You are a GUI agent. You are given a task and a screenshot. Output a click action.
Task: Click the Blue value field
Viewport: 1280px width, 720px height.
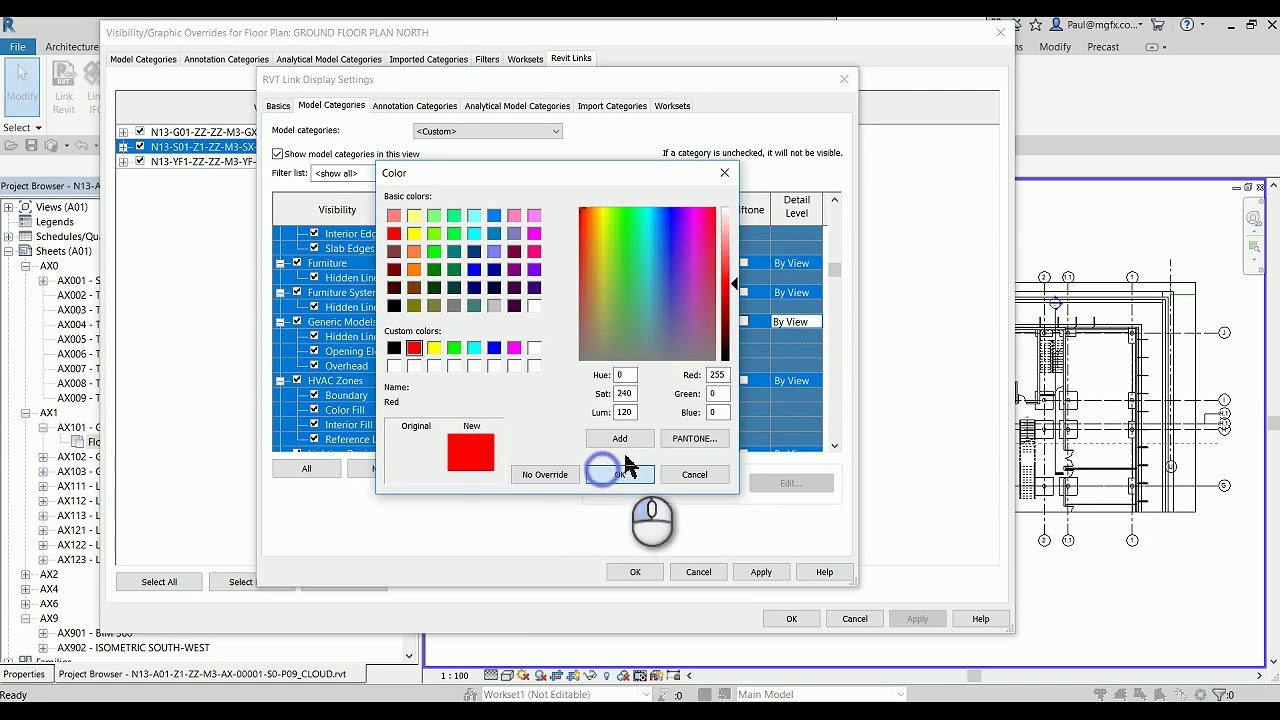click(x=717, y=412)
